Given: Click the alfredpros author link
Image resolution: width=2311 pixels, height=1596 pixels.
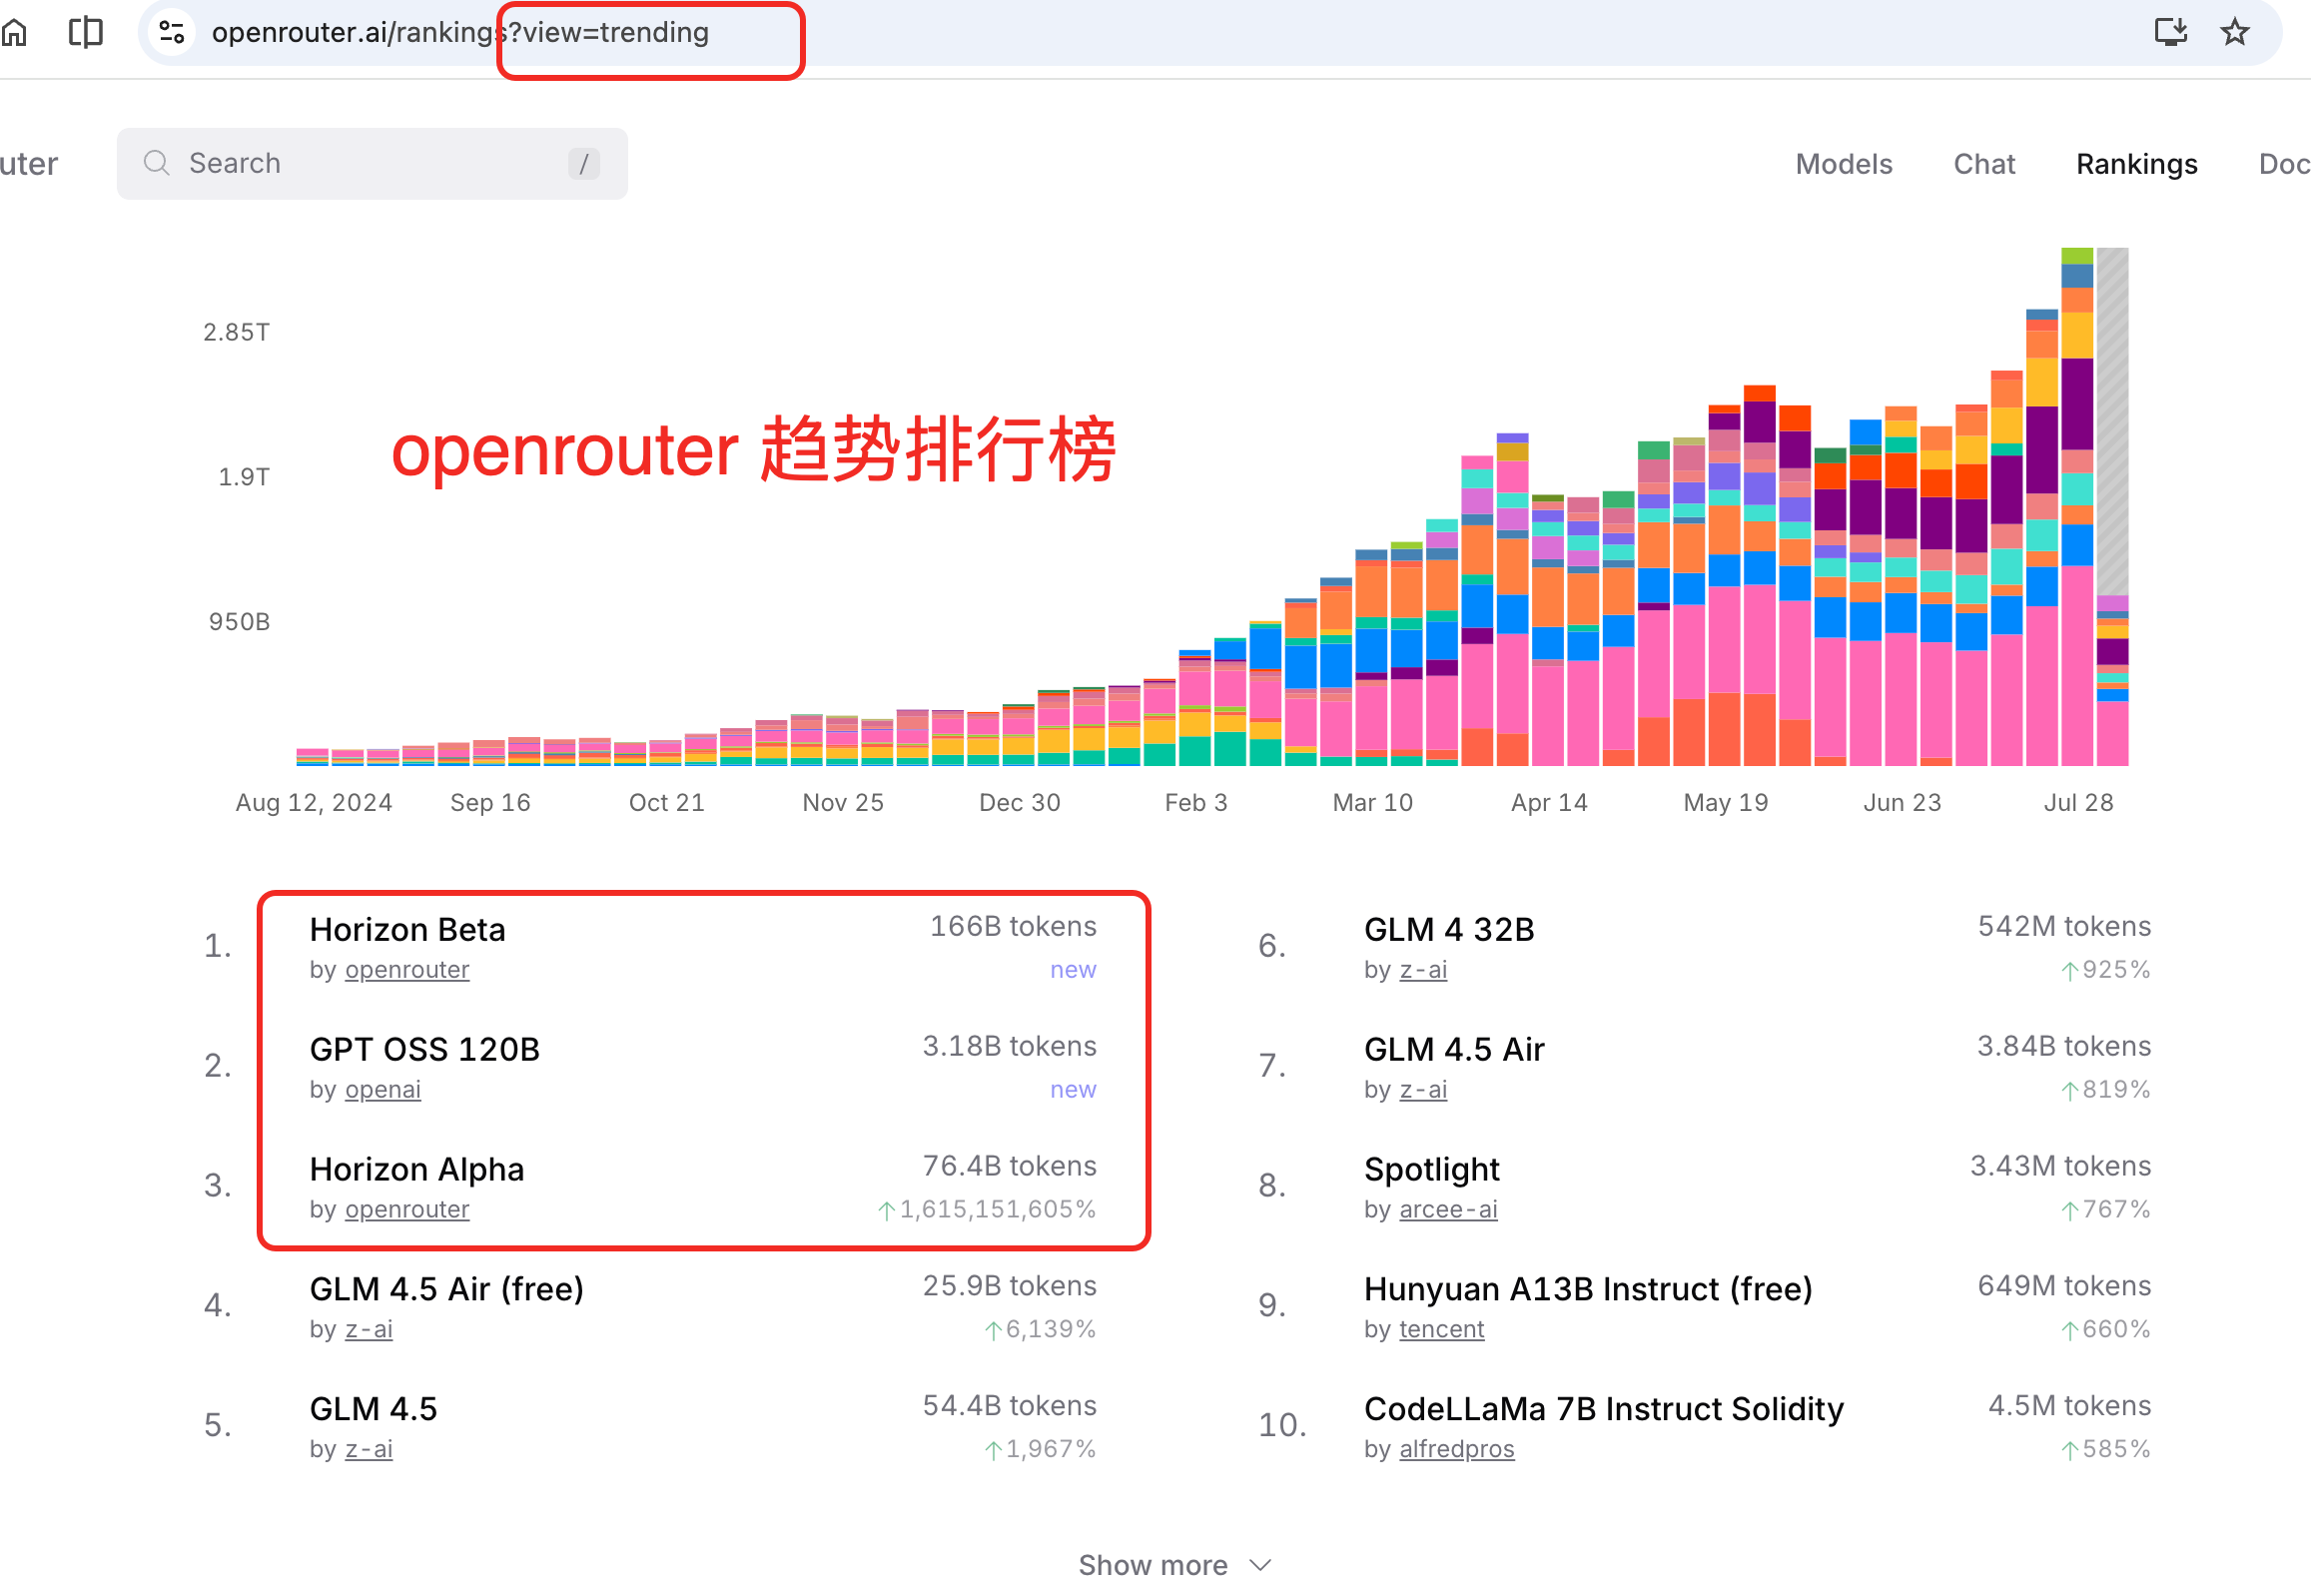Looking at the screenshot, I should tap(1456, 1450).
